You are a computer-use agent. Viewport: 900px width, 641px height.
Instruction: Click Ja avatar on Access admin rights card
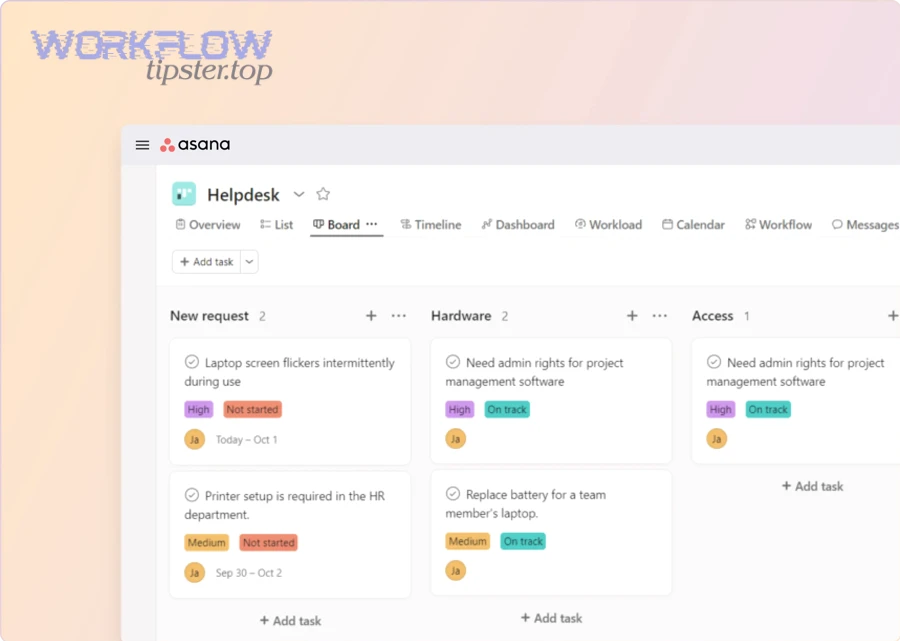pyautogui.click(x=717, y=439)
